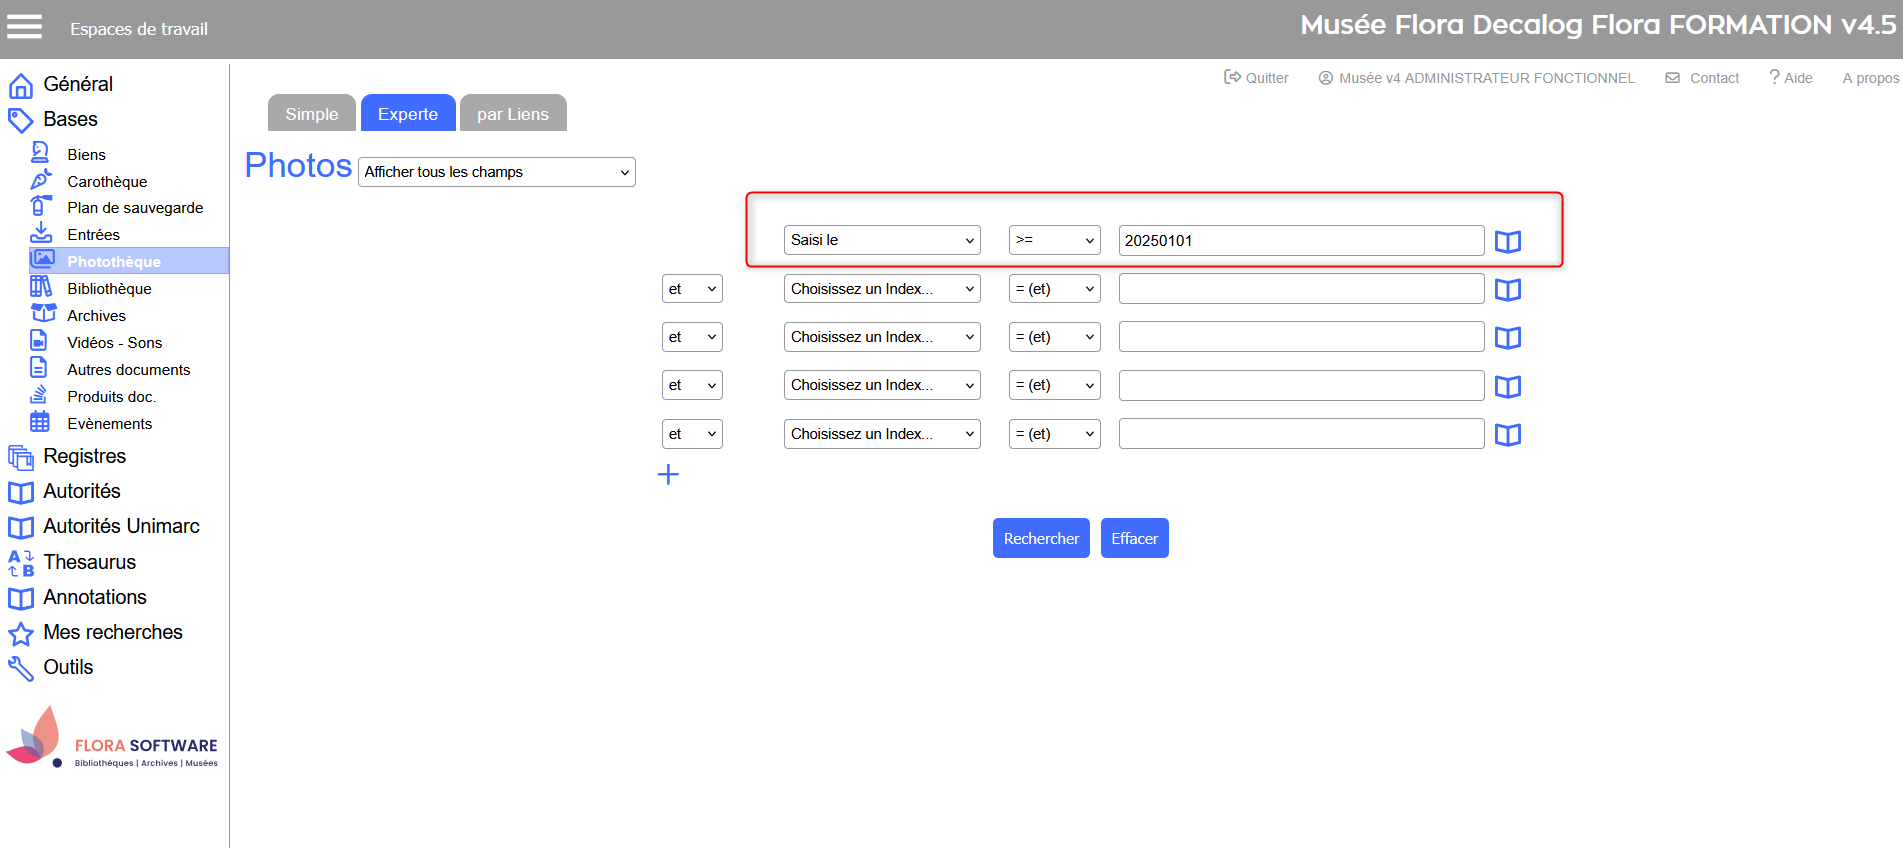The image size is (1903, 848).
Task: Click the plus icon to add criterion
Action: pyautogui.click(x=668, y=475)
